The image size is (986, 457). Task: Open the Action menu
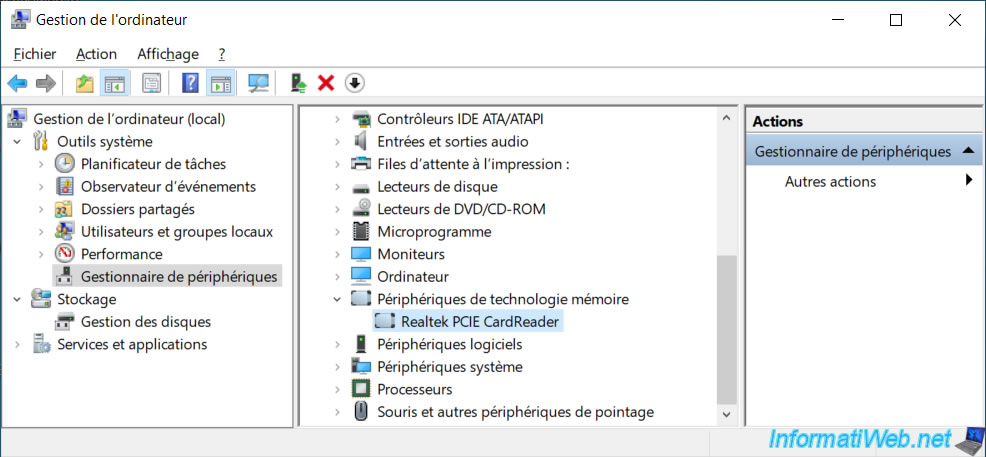point(96,54)
